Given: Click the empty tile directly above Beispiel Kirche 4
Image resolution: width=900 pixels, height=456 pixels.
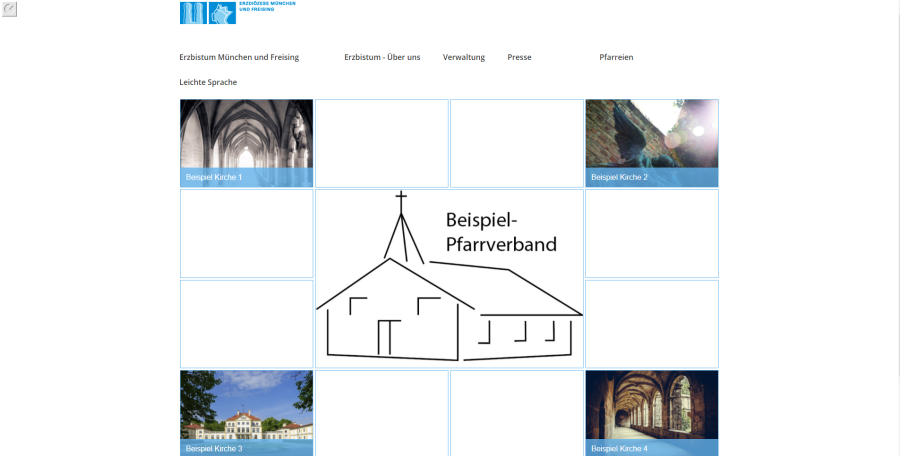Looking at the screenshot, I should [x=652, y=324].
